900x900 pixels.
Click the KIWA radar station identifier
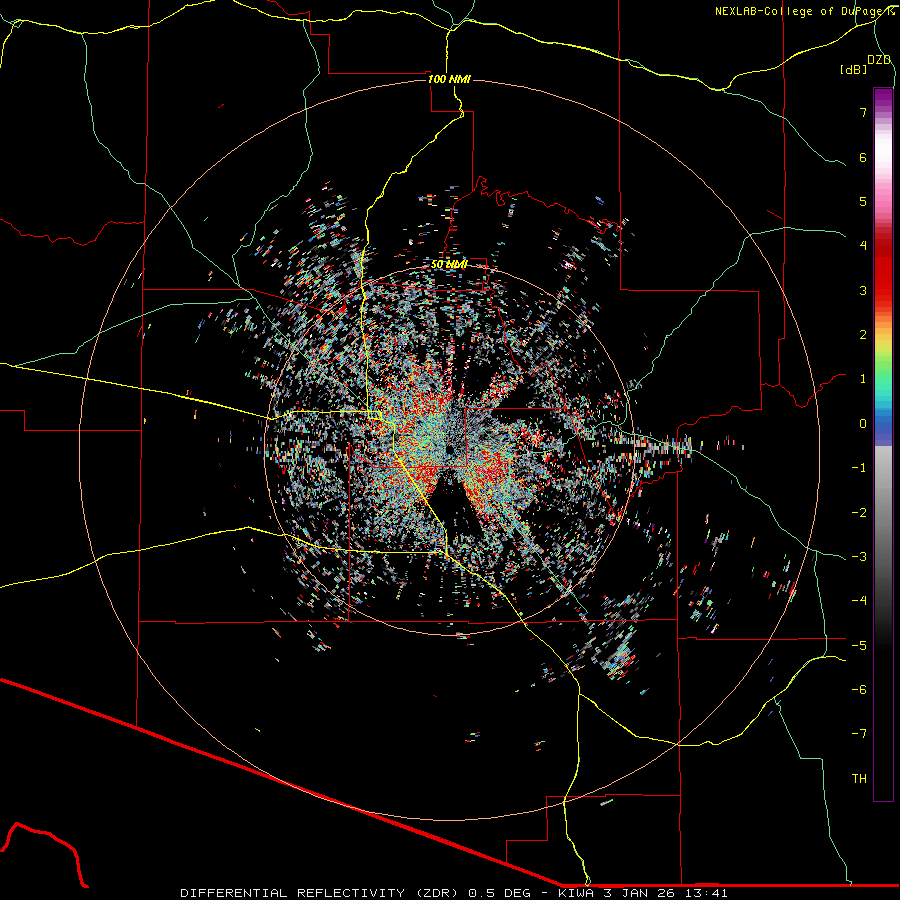click(575, 893)
